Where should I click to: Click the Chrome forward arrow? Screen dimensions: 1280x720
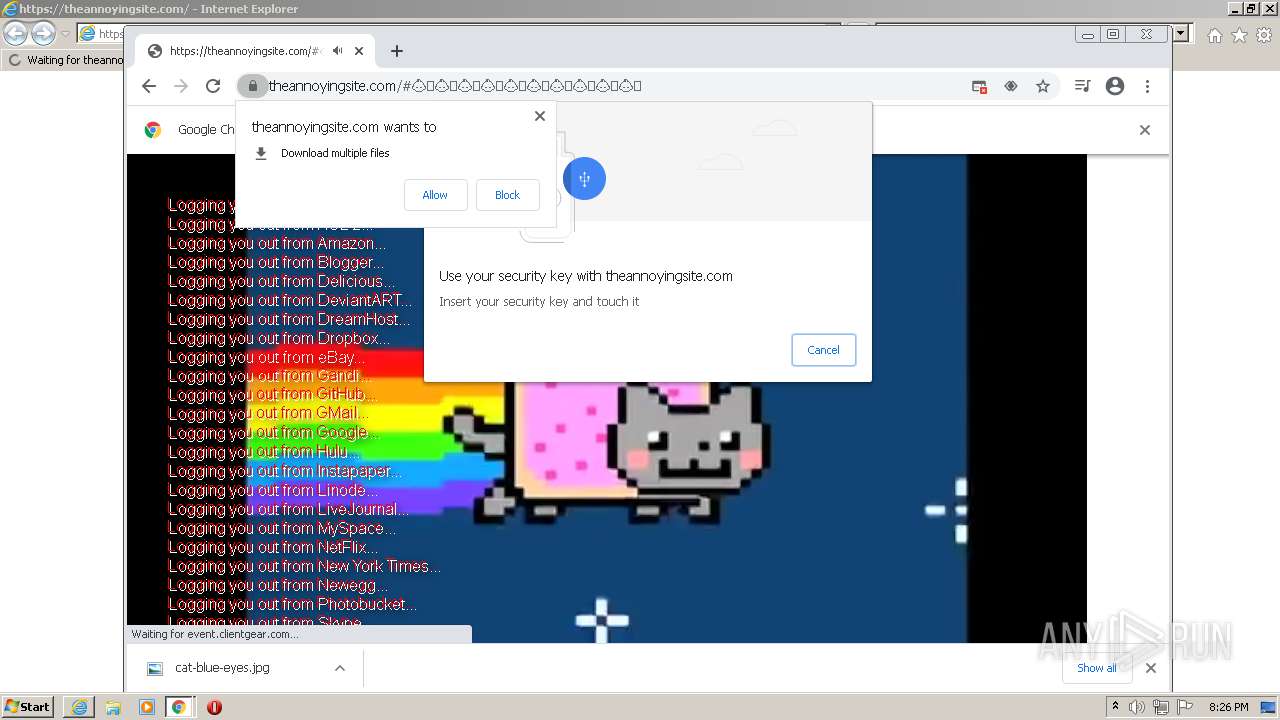pyautogui.click(x=181, y=86)
